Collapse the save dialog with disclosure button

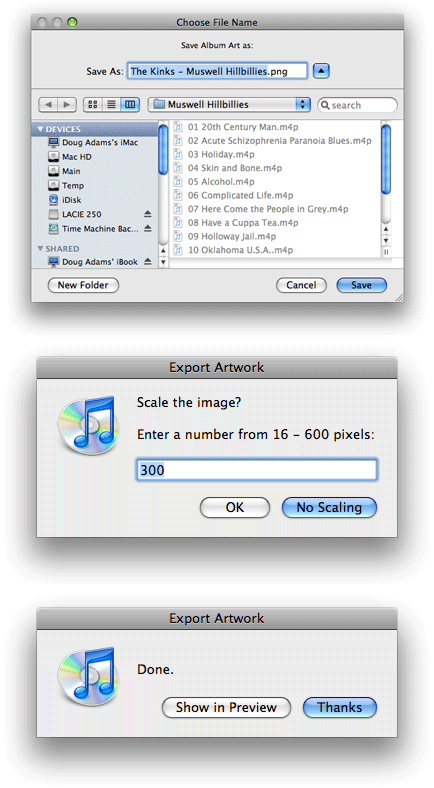(321, 71)
